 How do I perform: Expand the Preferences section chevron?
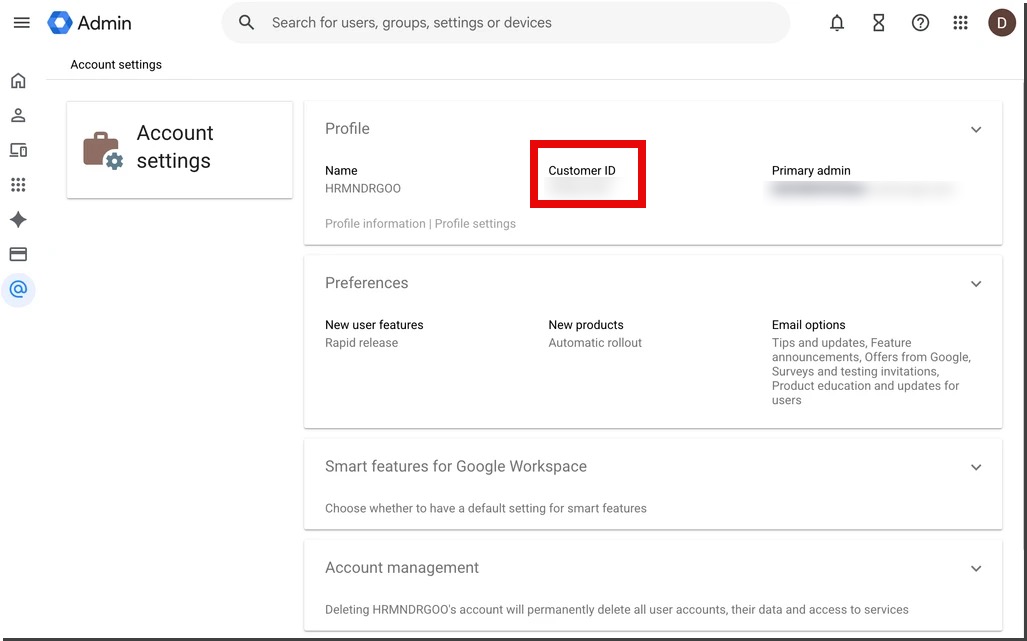coord(976,284)
